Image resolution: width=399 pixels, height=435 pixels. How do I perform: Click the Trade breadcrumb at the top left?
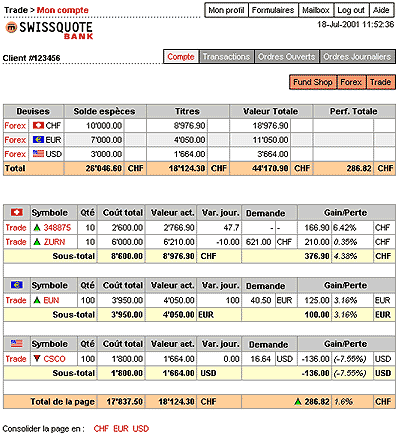coord(16,10)
